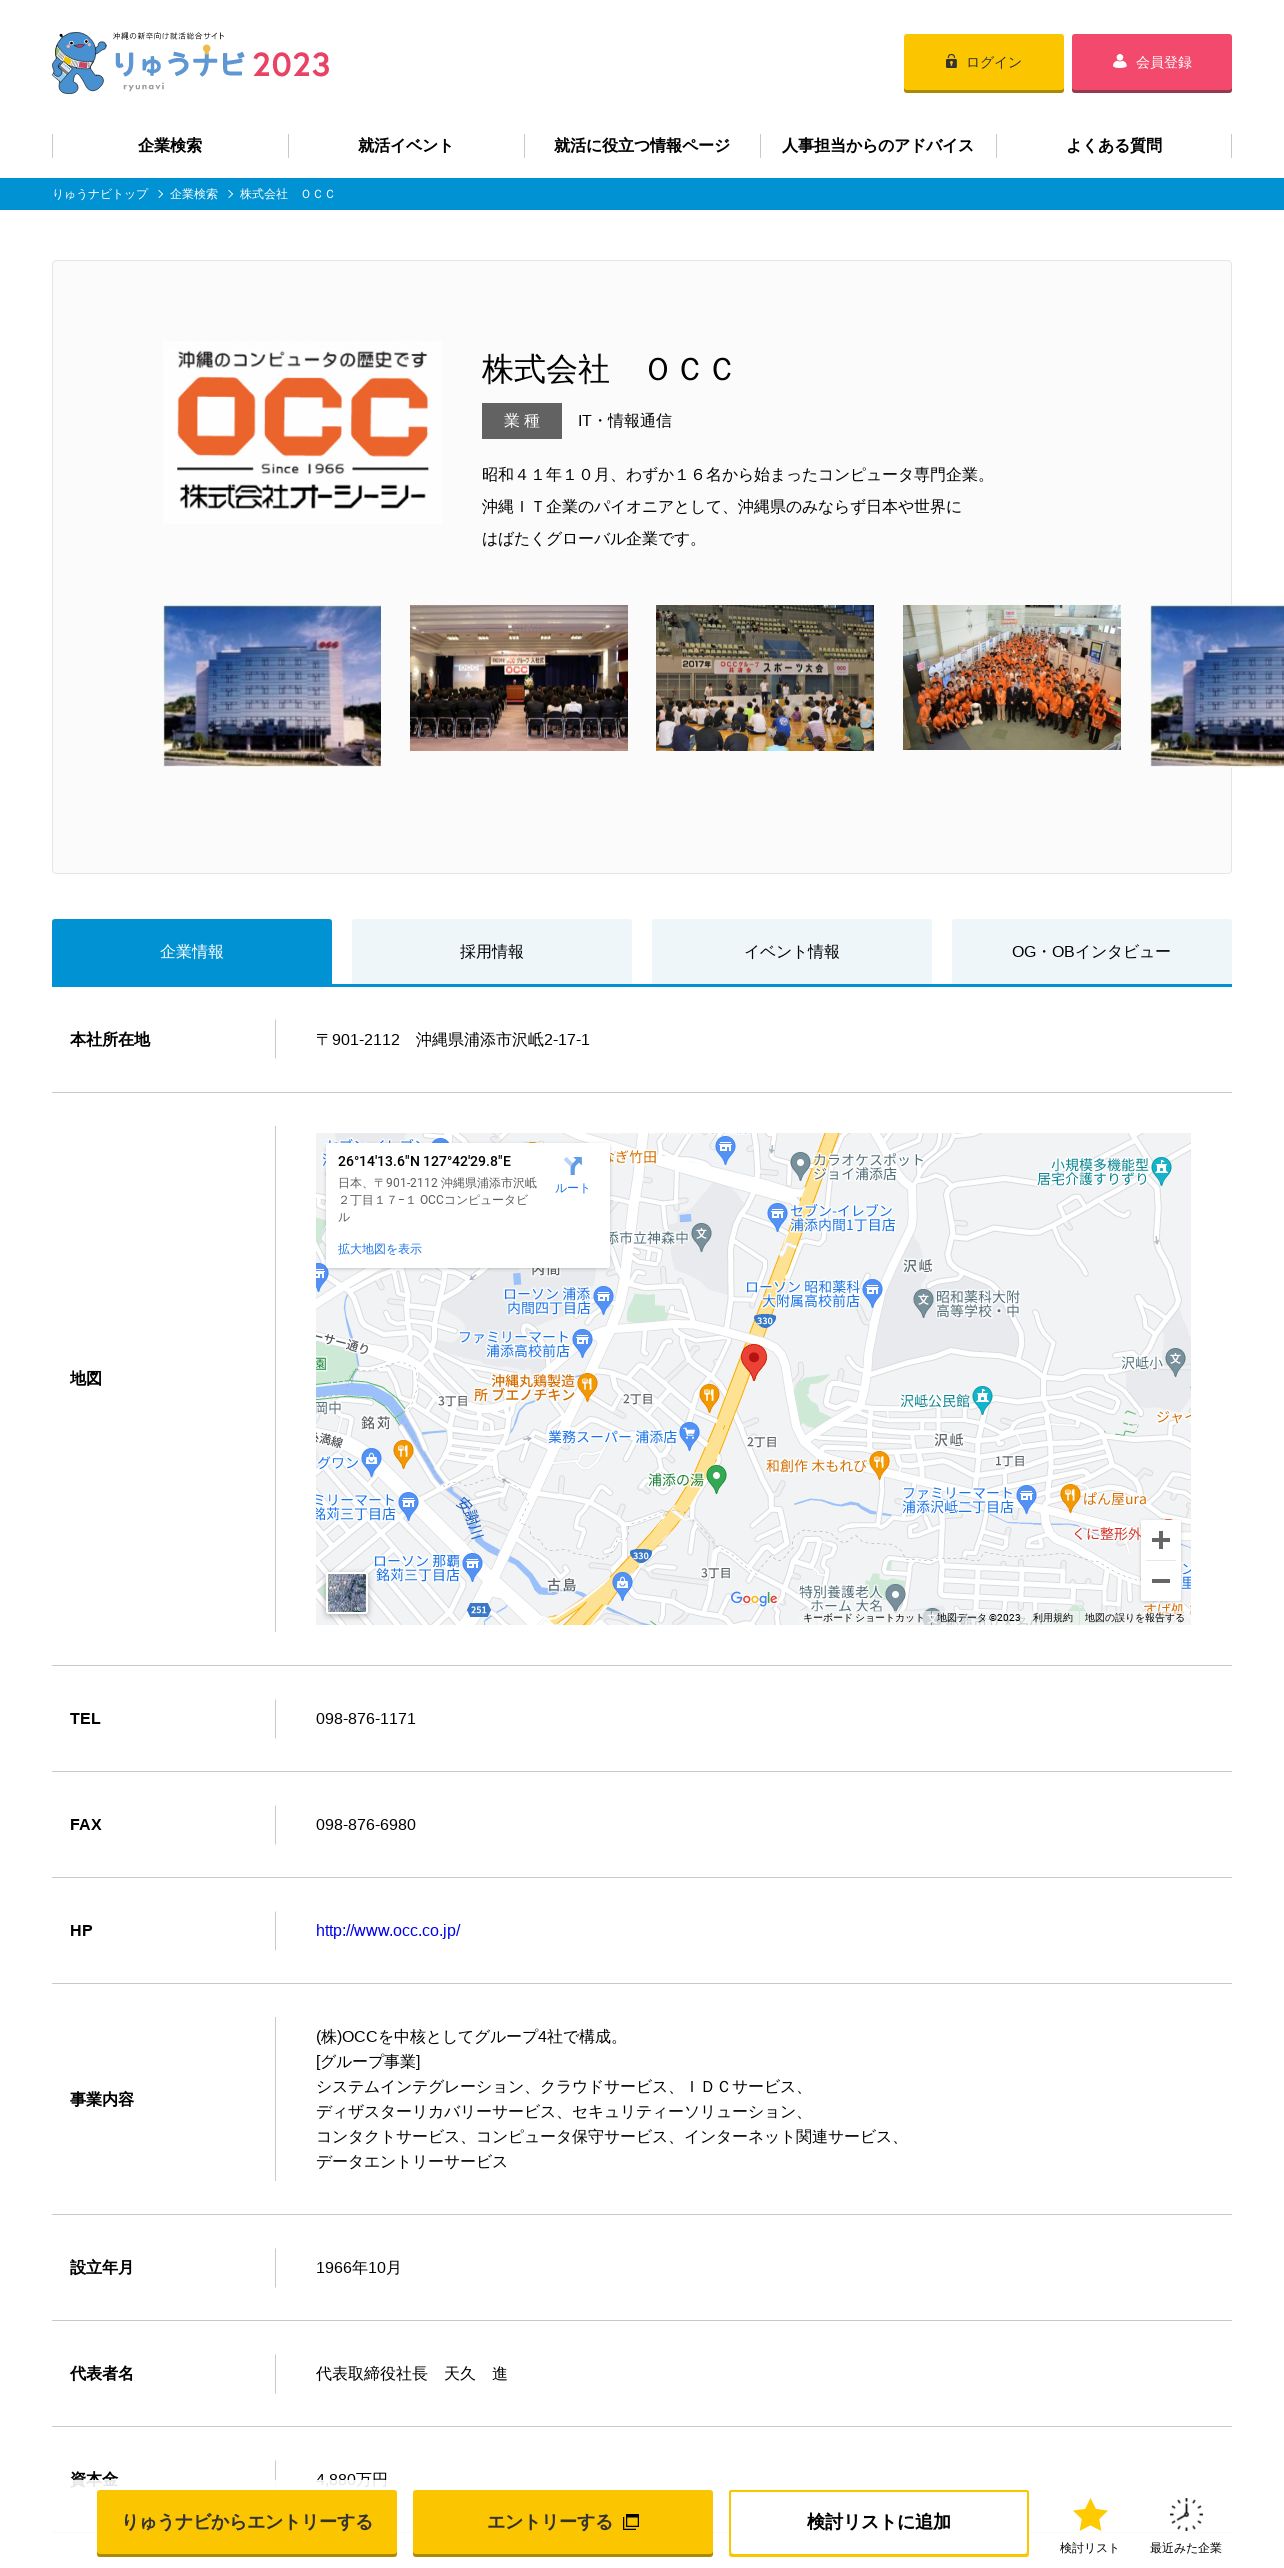Image resolution: width=1284 pixels, height=2568 pixels.
Task: Click 1966年10月 establishment date text
Action: tap(358, 2267)
